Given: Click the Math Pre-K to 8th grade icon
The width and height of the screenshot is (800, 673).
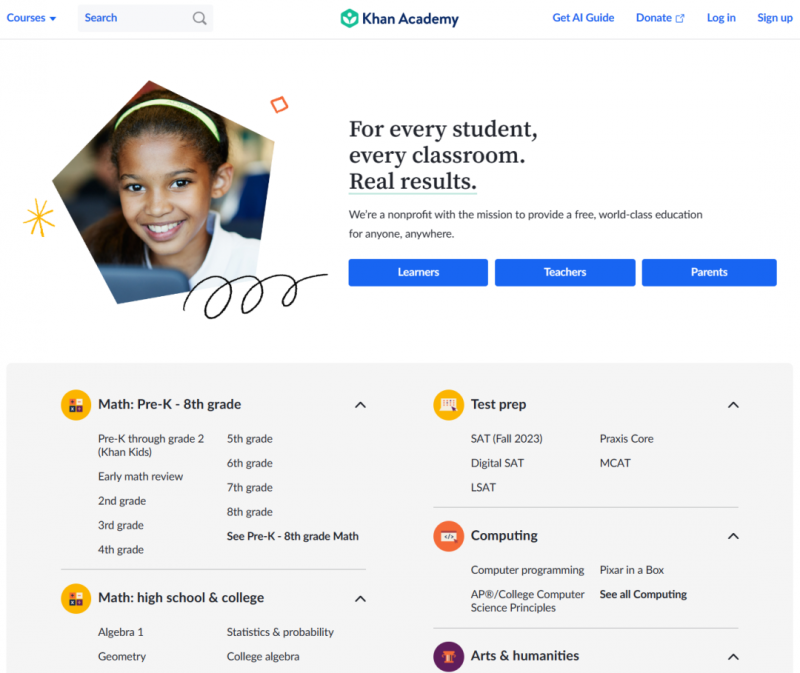Looking at the screenshot, I should click(76, 405).
